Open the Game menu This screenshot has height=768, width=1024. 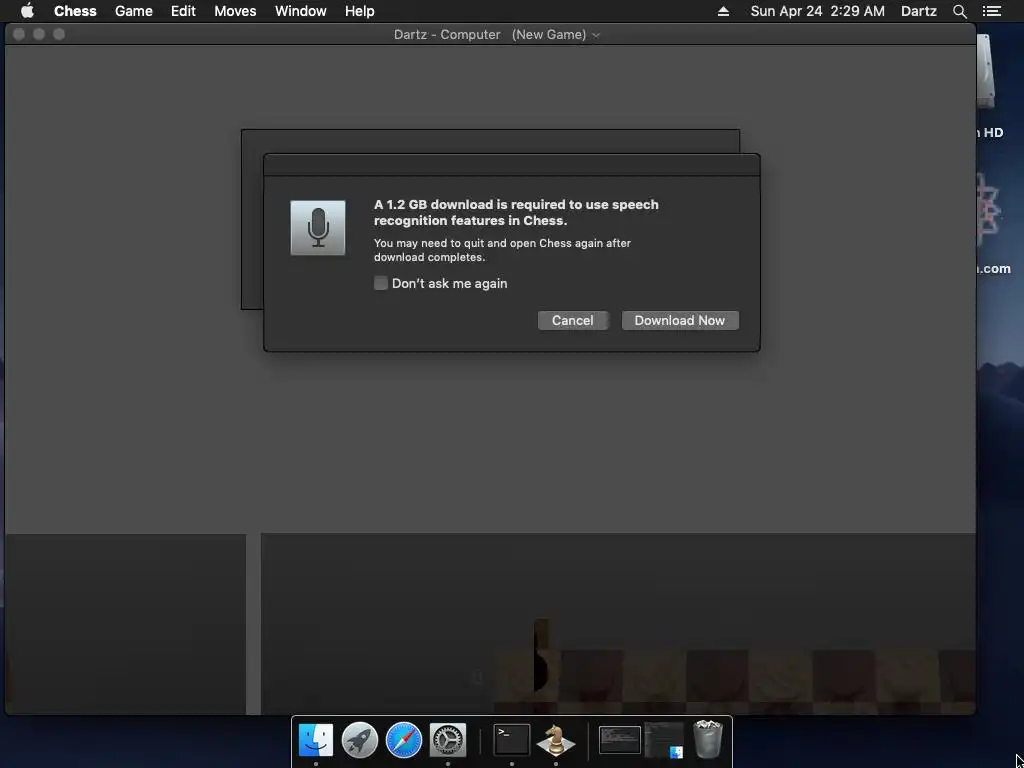pos(134,11)
